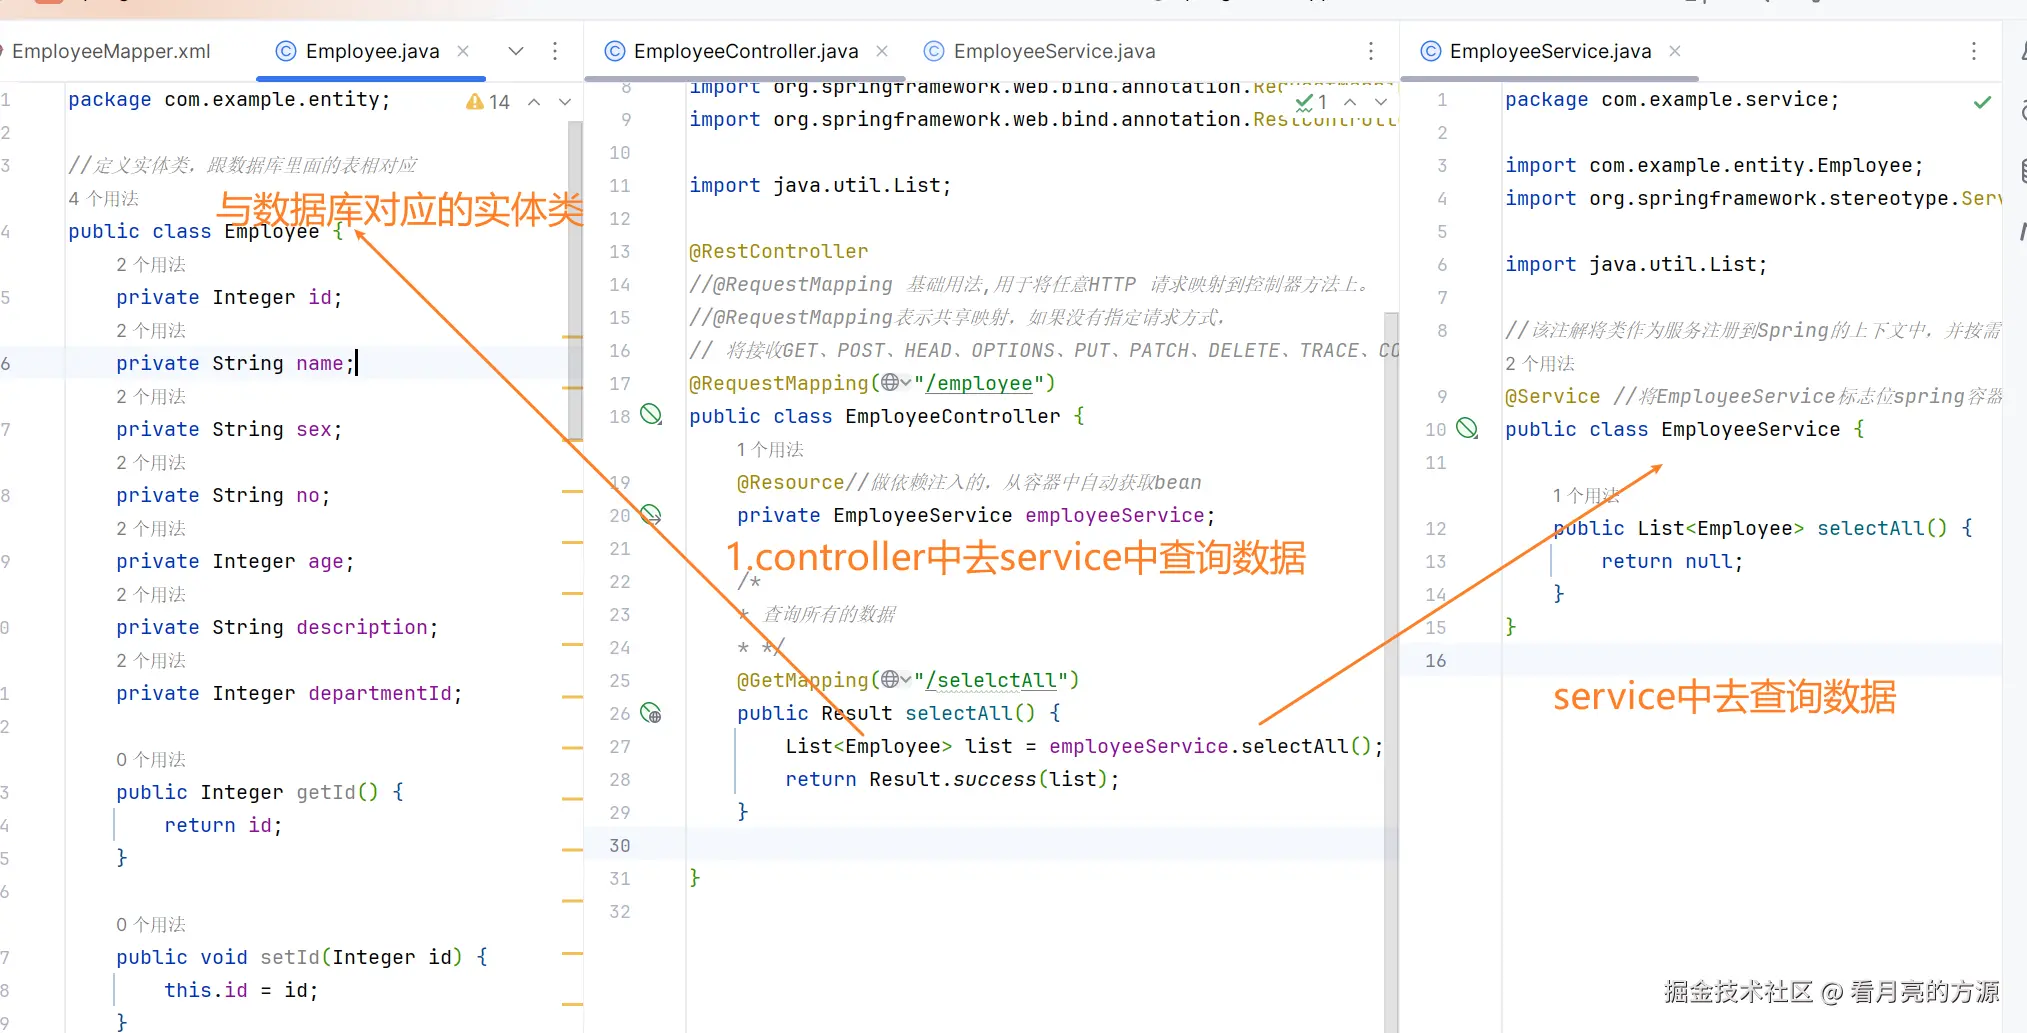Click the EmployeeController.java vertical scrollbar
The height and width of the screenshot is (1033, 2027).
pos(1391,670)
